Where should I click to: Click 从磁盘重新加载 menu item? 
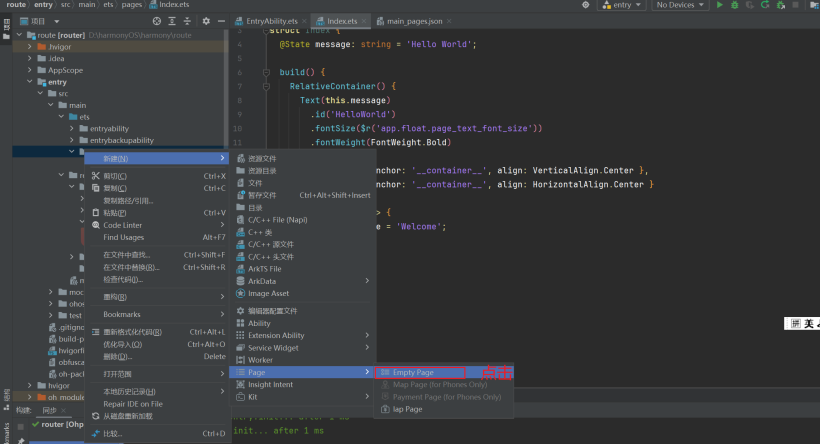coord(157,416)
